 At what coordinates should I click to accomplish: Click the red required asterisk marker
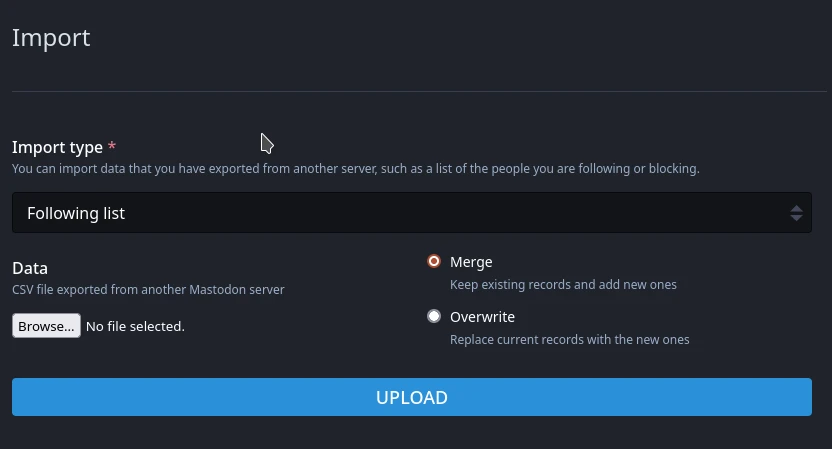click(111, 145)
